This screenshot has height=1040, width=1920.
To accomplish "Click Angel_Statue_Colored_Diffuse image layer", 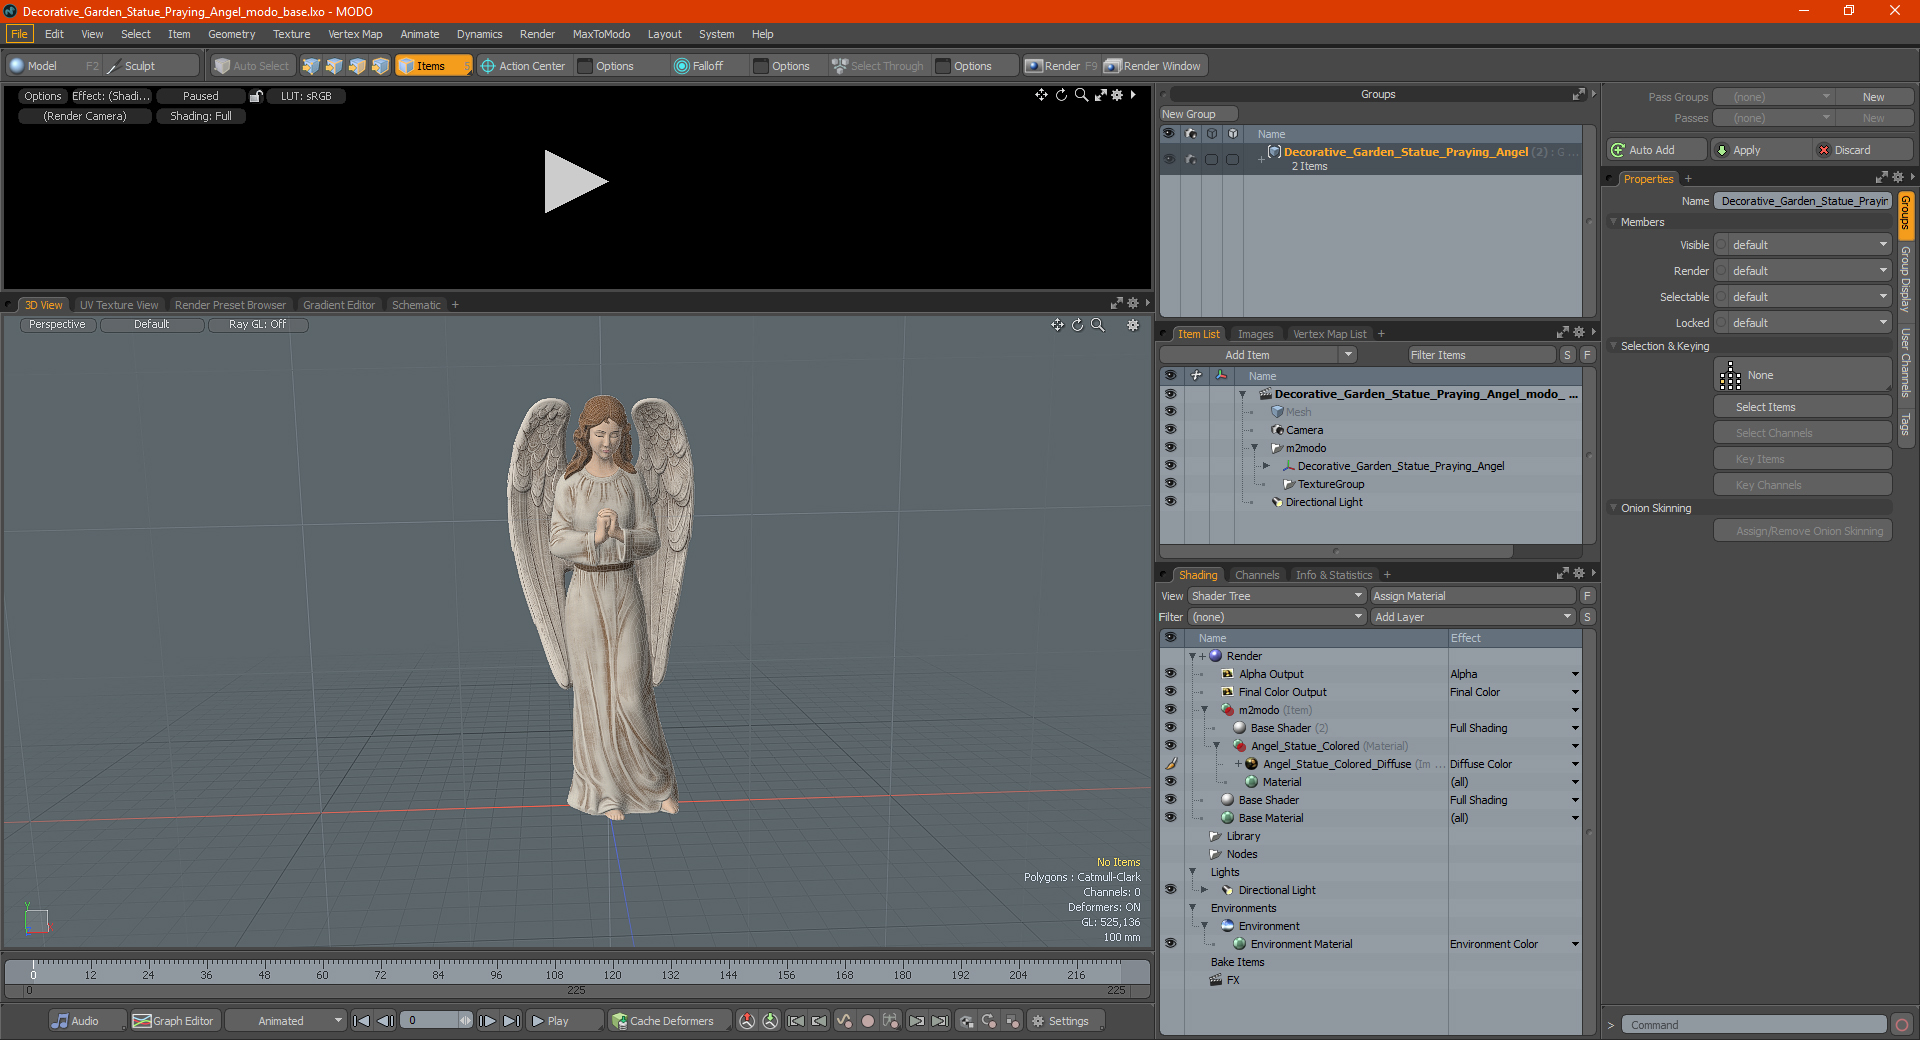I will coord(1337,764).
